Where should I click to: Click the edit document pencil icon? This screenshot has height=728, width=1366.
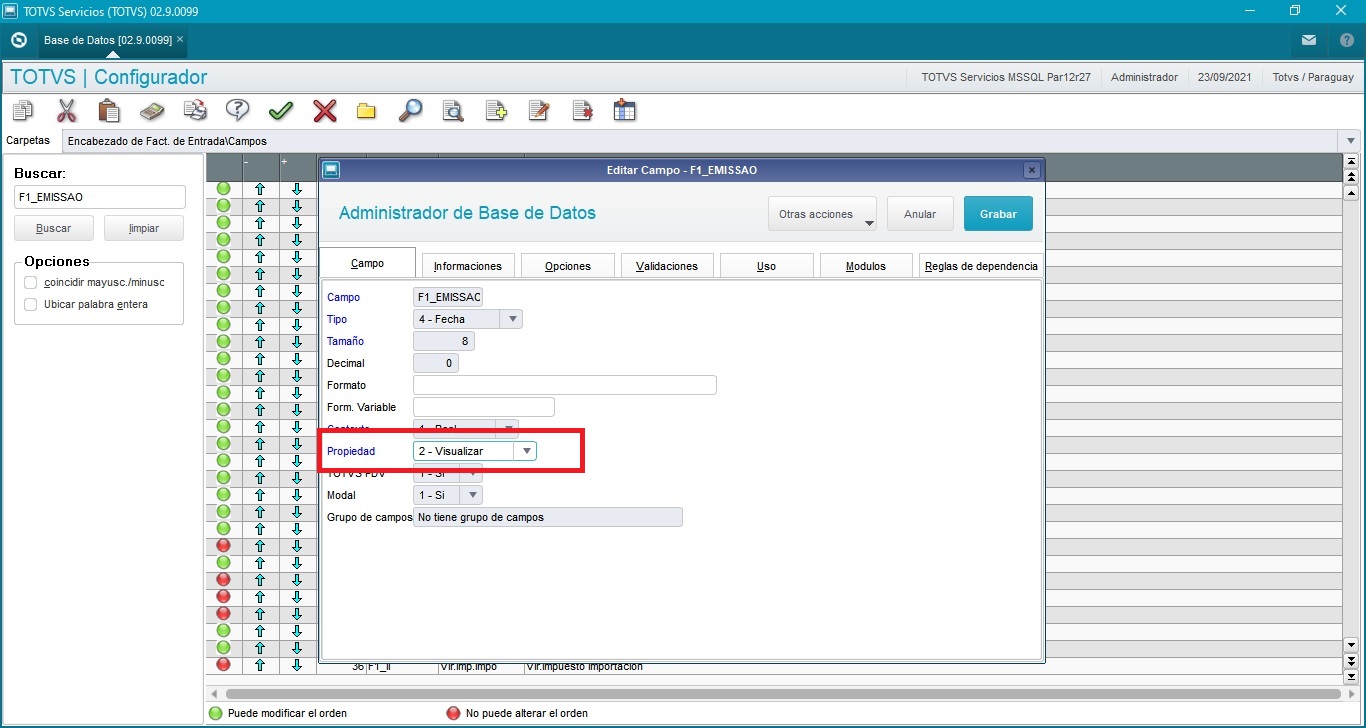click(x=539, y=110)
